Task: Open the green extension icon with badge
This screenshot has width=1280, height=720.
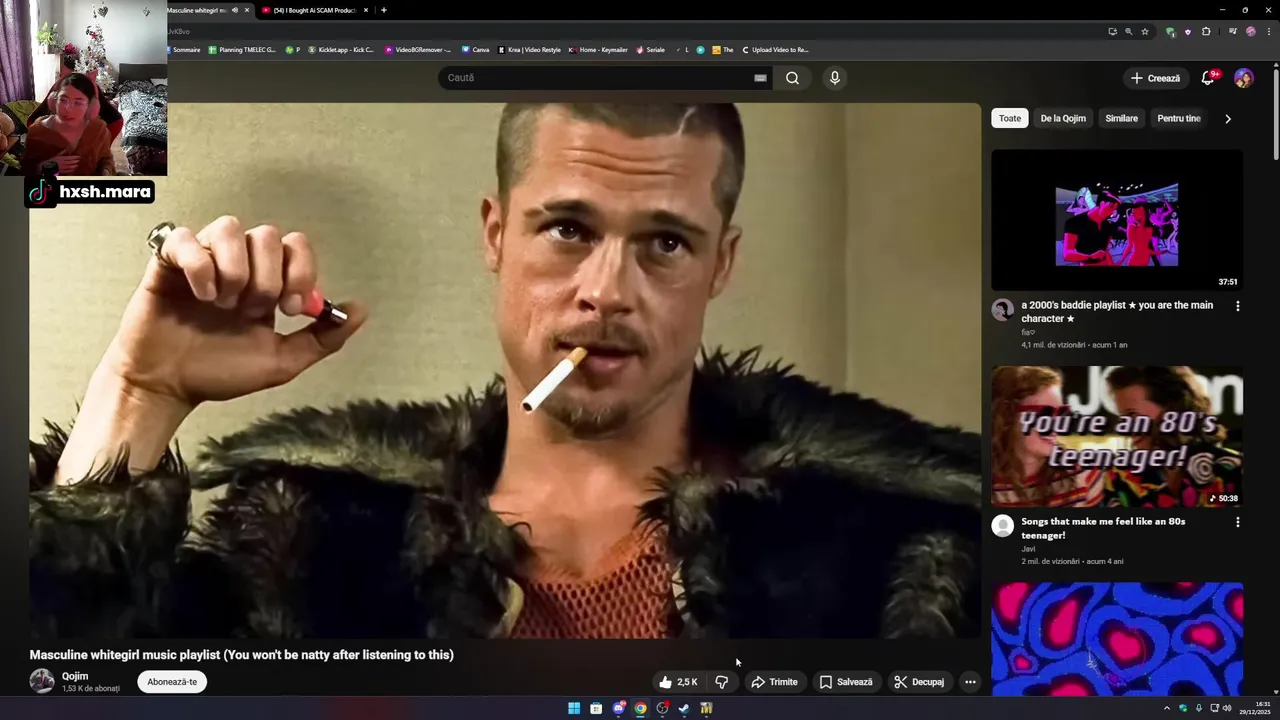Action: 1170,32
